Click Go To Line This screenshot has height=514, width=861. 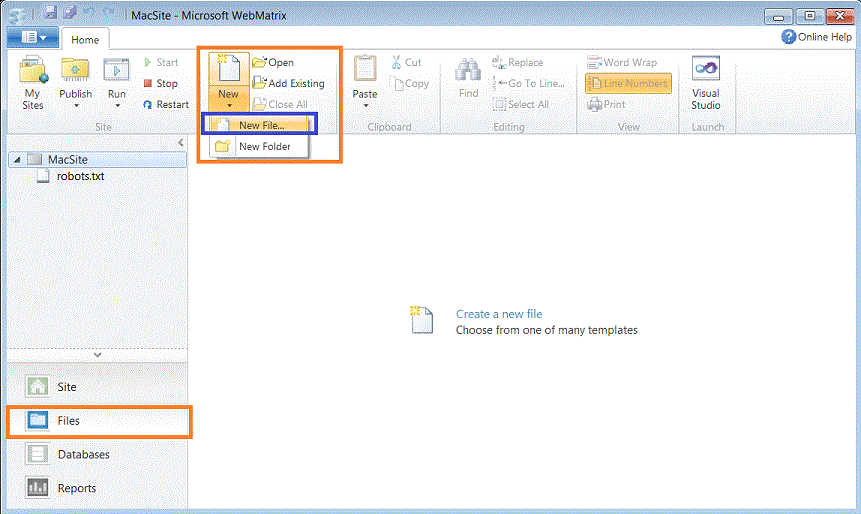pos(529,83)
